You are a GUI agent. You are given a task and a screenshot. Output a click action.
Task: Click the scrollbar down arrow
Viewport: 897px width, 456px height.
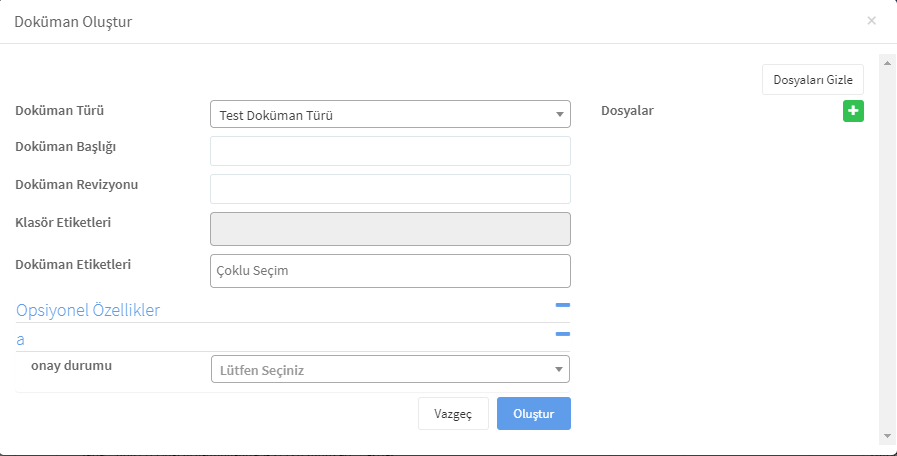tap(887, 437)
